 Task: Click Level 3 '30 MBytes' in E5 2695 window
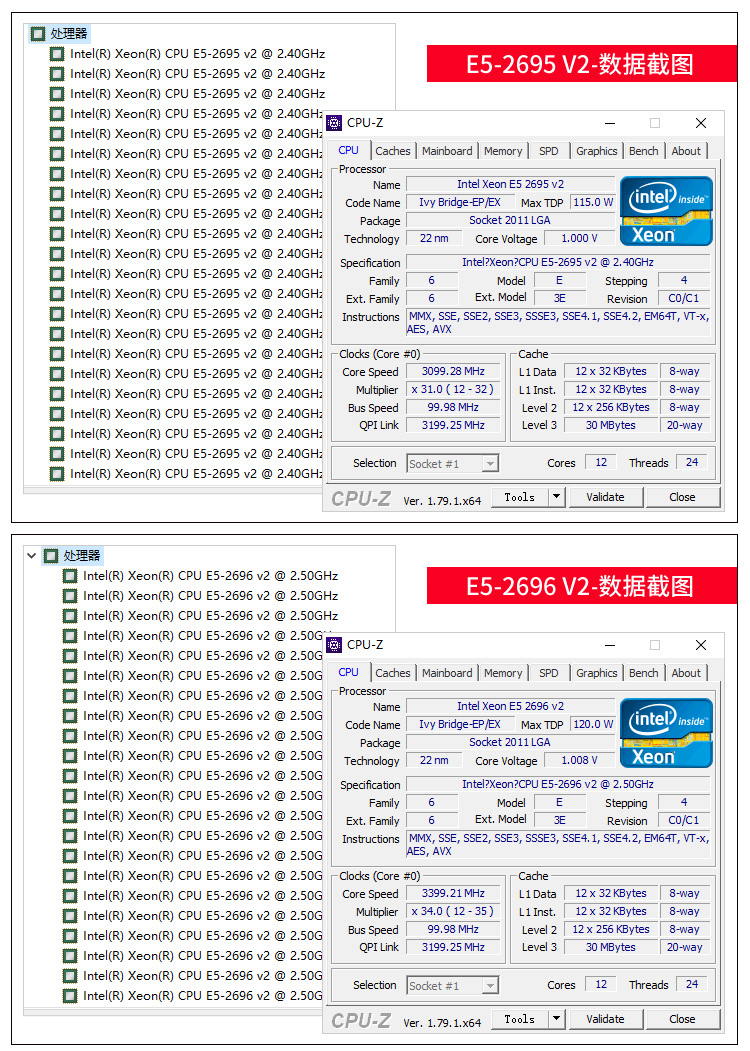[x=611, y=426]
